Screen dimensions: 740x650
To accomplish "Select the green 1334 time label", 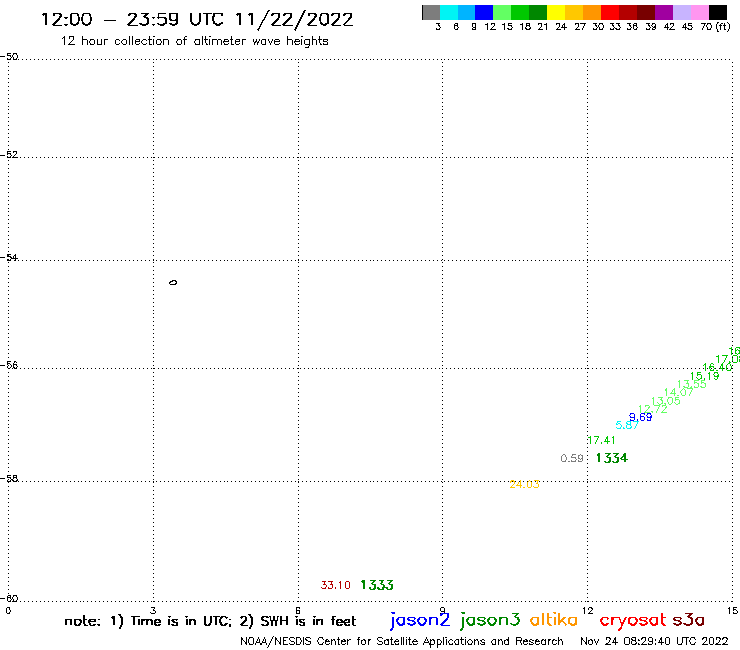I will [x=612, y=458].
